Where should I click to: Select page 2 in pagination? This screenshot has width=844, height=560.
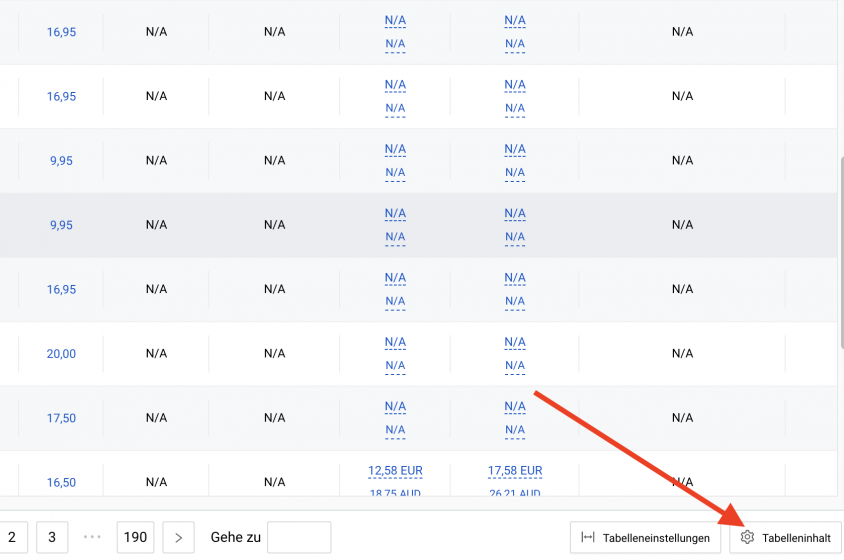[12, 537]
